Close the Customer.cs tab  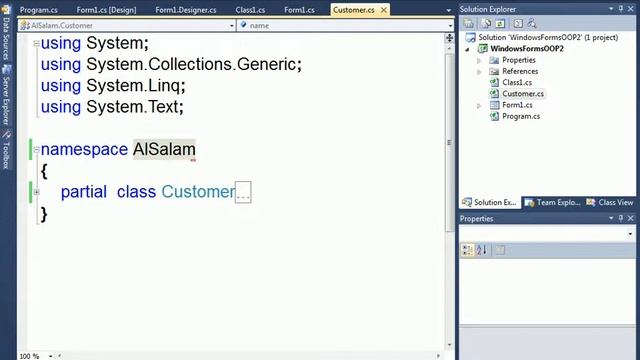384,10
